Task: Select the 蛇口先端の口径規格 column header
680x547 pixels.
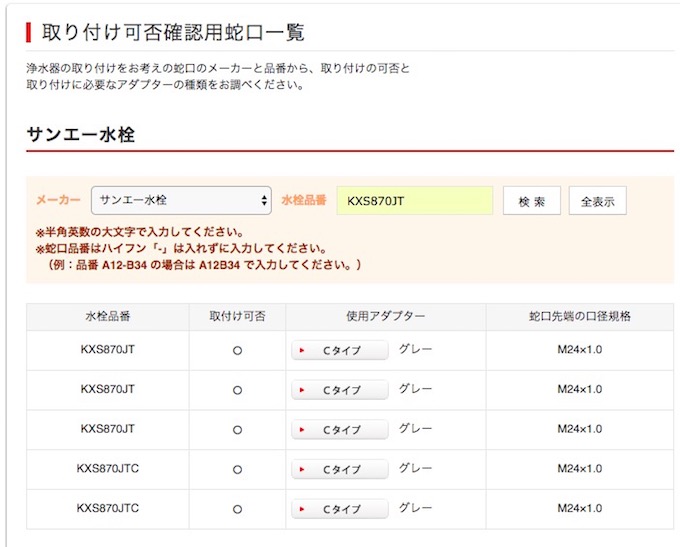Action: coord(580,316)
